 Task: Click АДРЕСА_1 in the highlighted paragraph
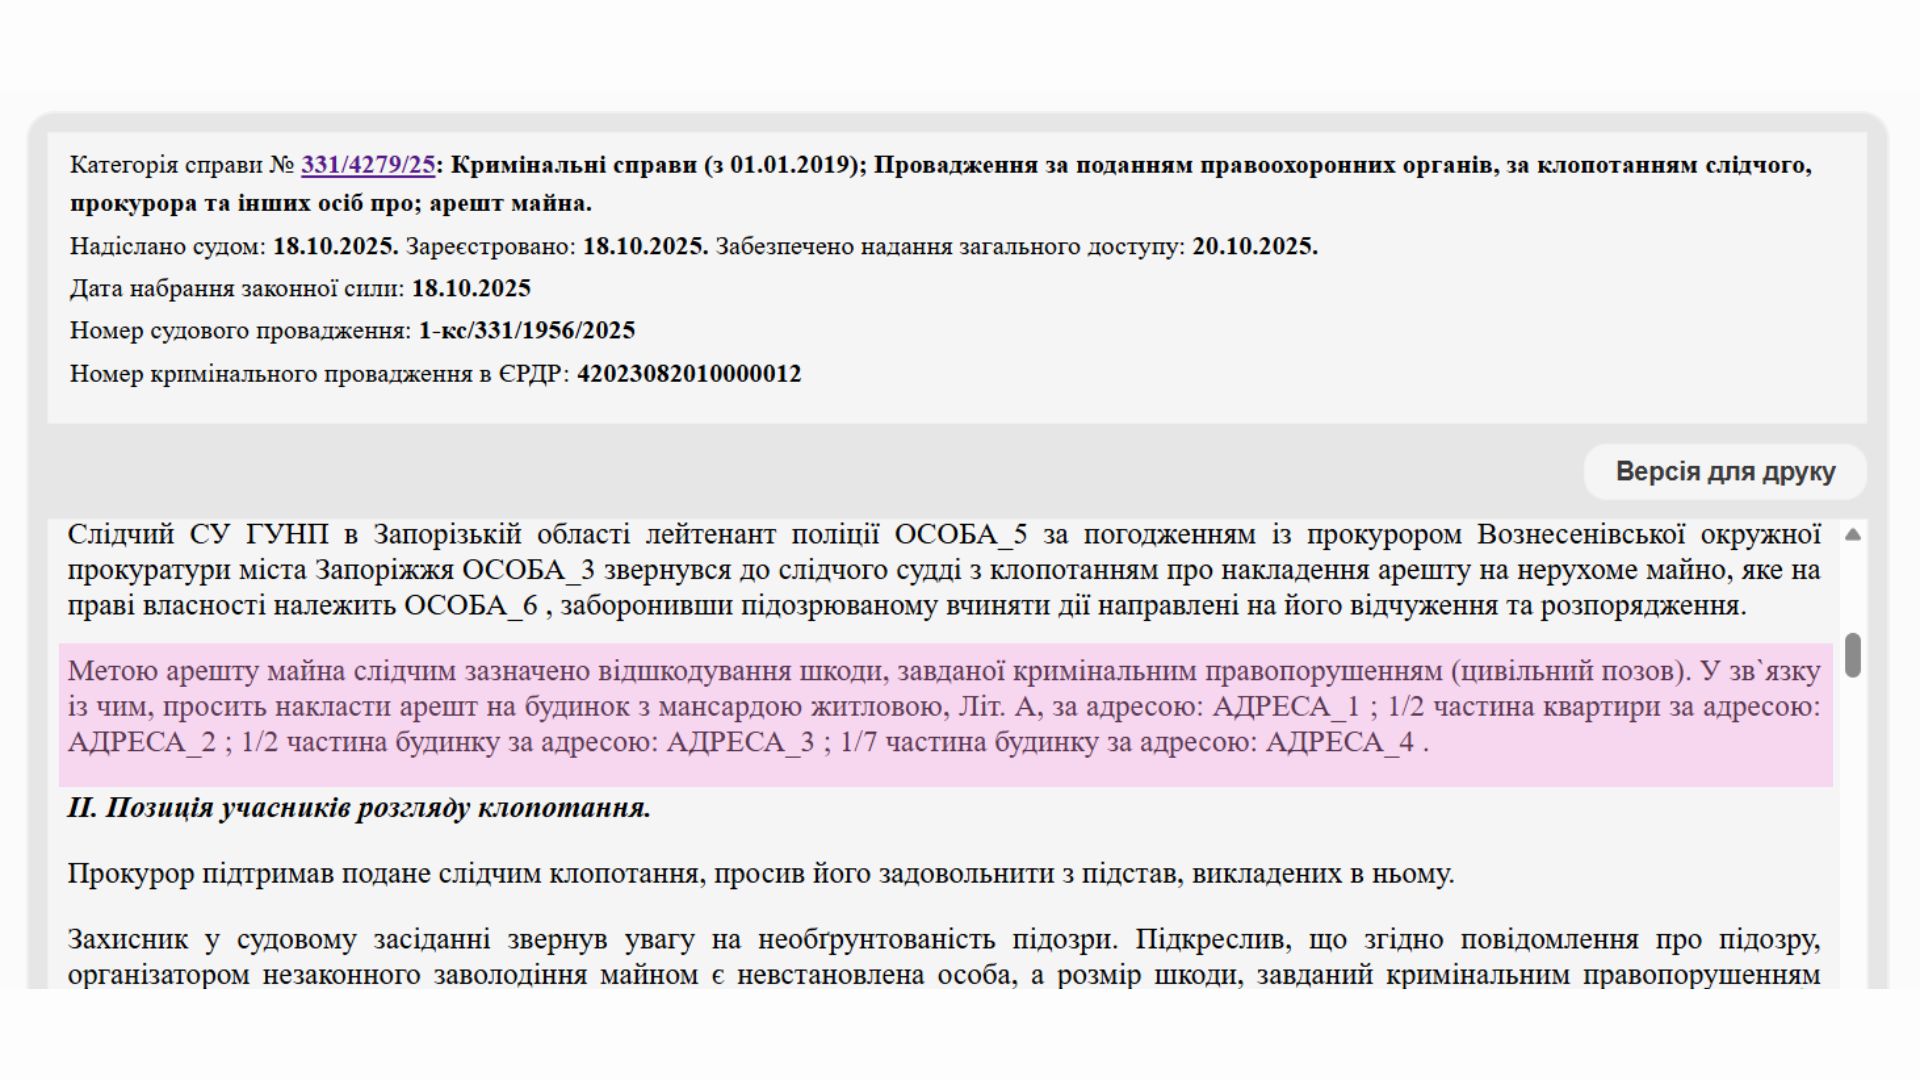[1286, 707]
